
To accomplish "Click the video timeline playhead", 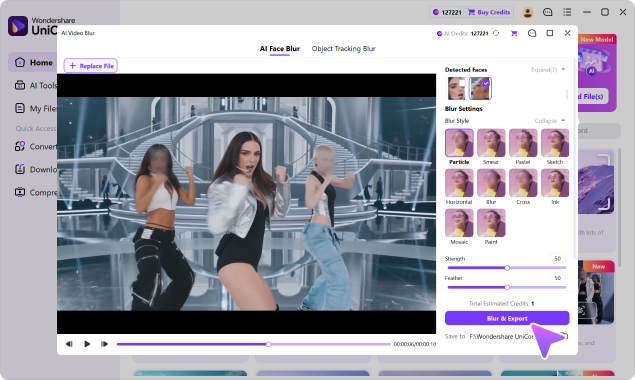I will (x=268, y=344).
